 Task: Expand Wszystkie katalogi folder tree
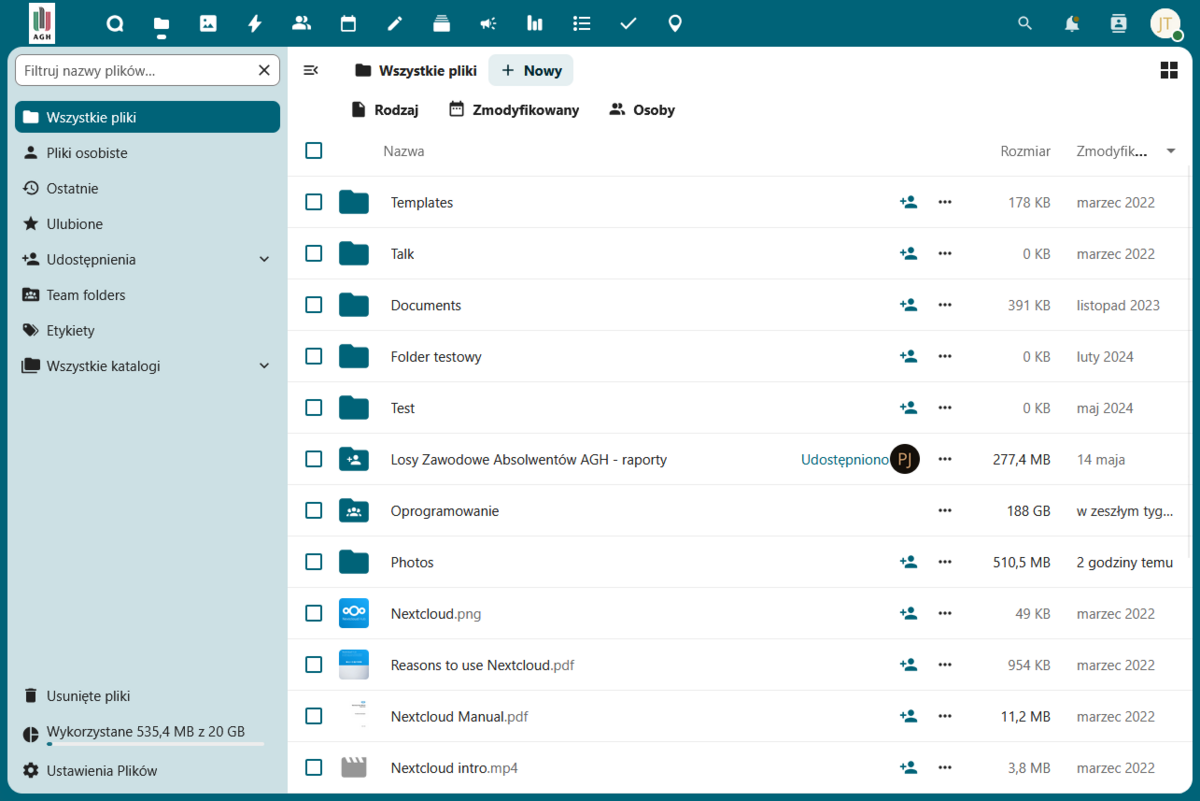pyautogui.click(x=264, y=366)
